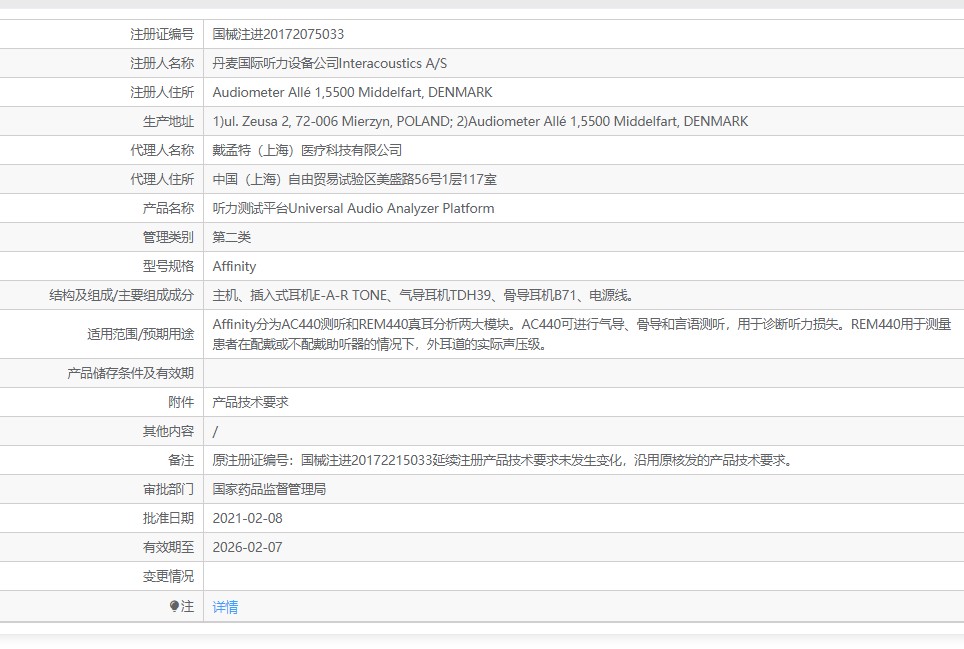Viewport: 964px width, 649px height.
Task: Click the 注册人住所 label
Action: 162,92
